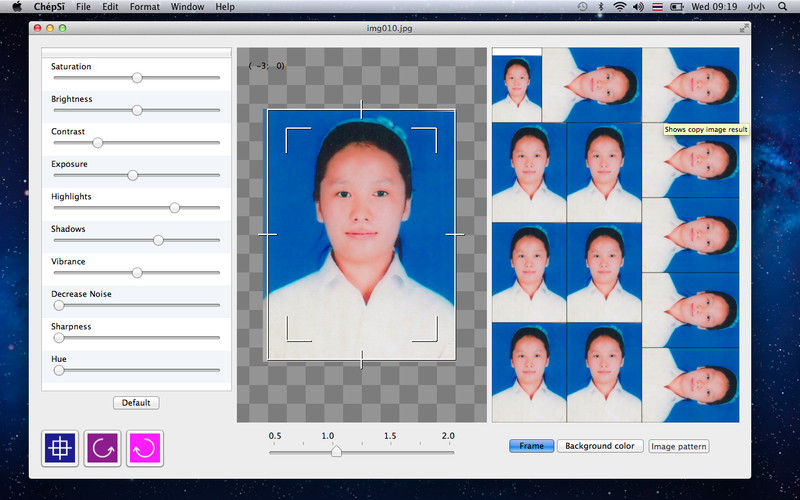Click the volume icon in menu bar

click(638, 7)
